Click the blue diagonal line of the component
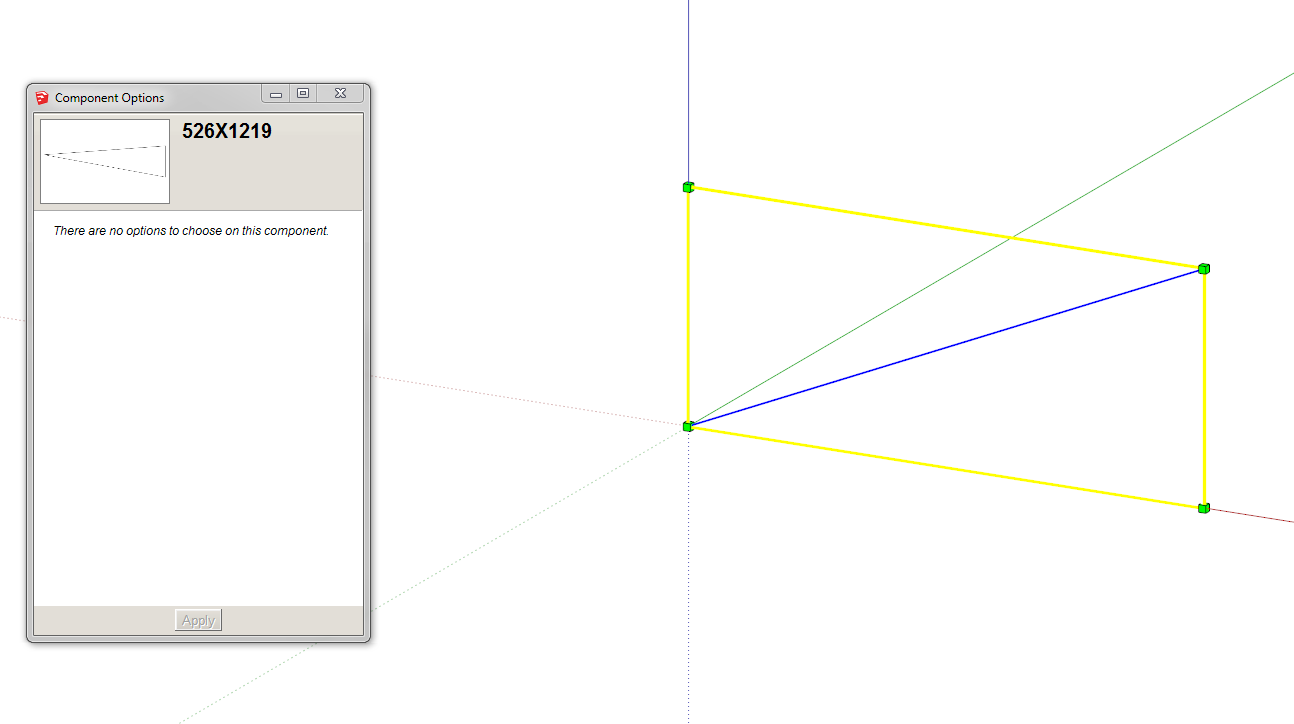The width and height of the screenshot is (1294, 724). (x=946, y=347)
